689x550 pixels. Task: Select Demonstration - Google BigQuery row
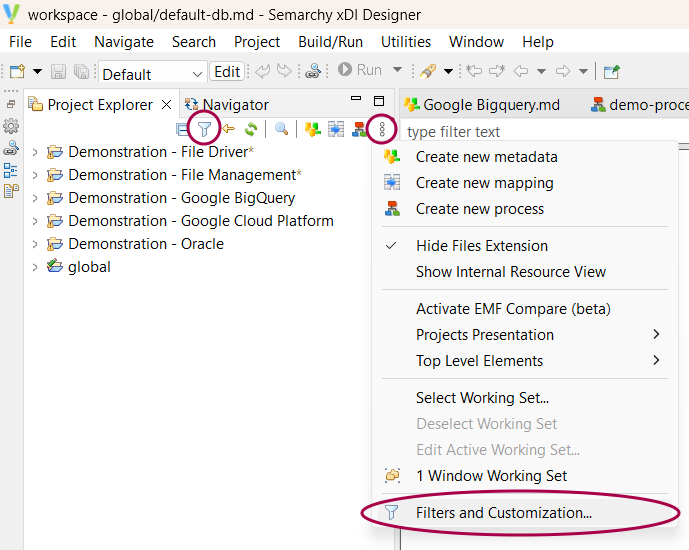171,198
